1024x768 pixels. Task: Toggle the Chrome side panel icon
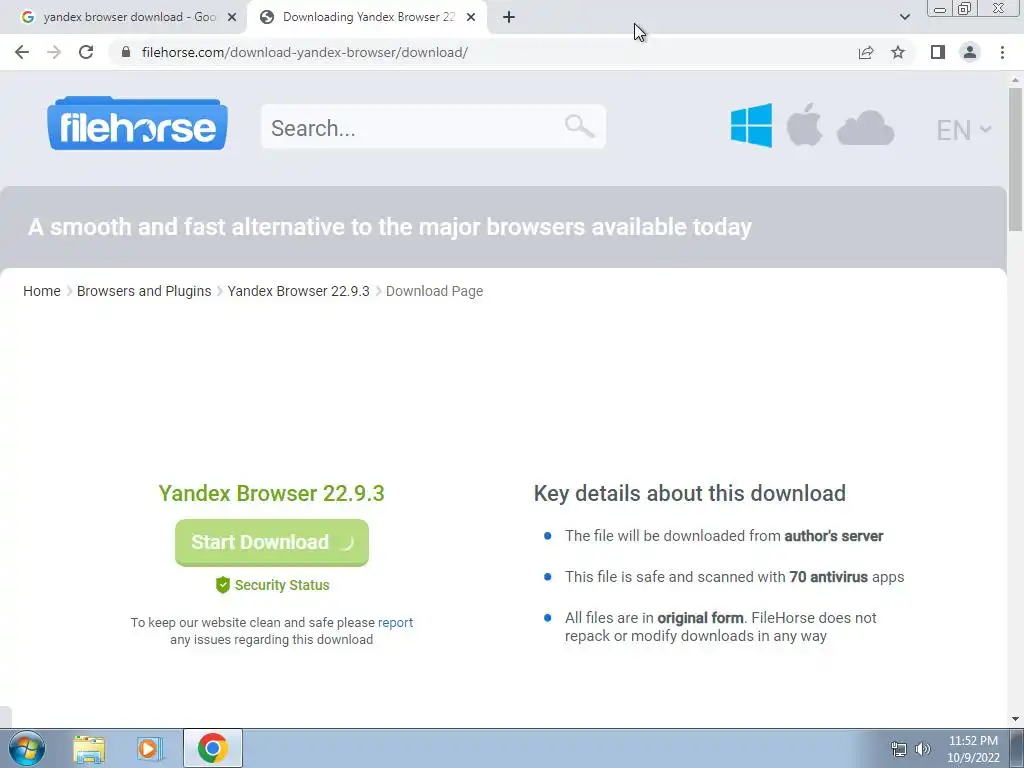point(938,52)
